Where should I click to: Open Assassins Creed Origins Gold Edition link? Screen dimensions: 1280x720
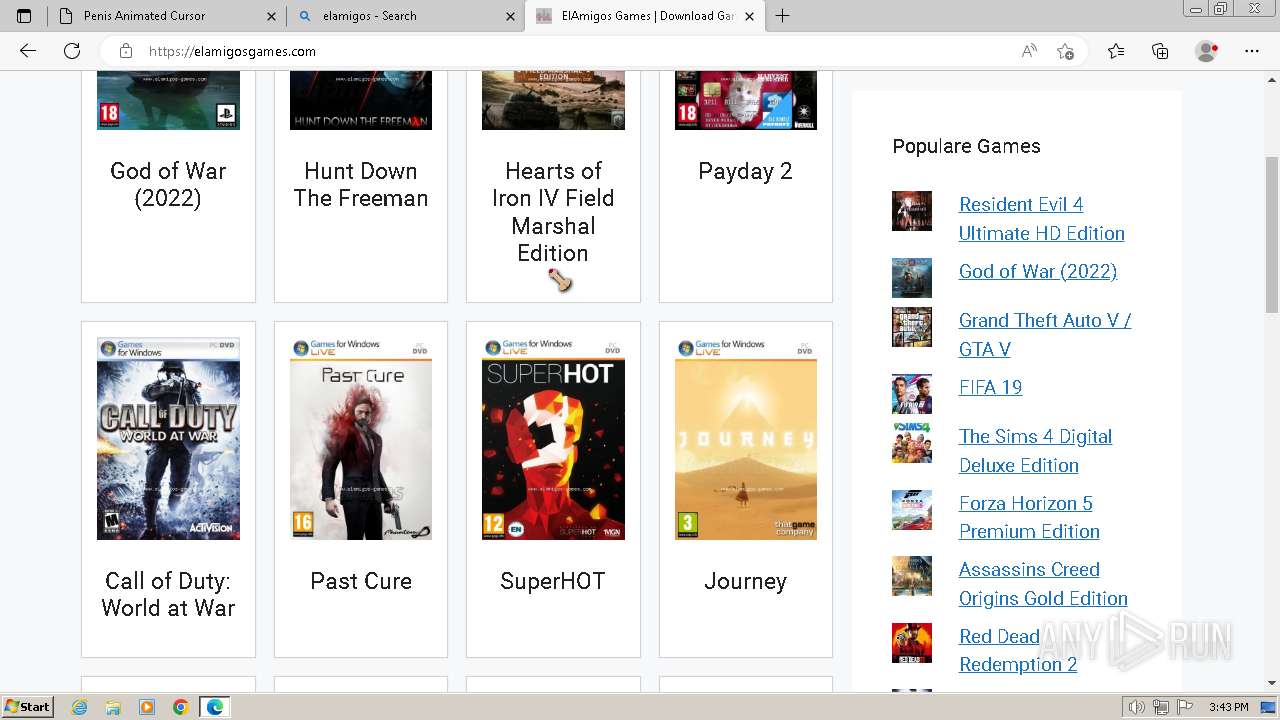point(1043,583)
